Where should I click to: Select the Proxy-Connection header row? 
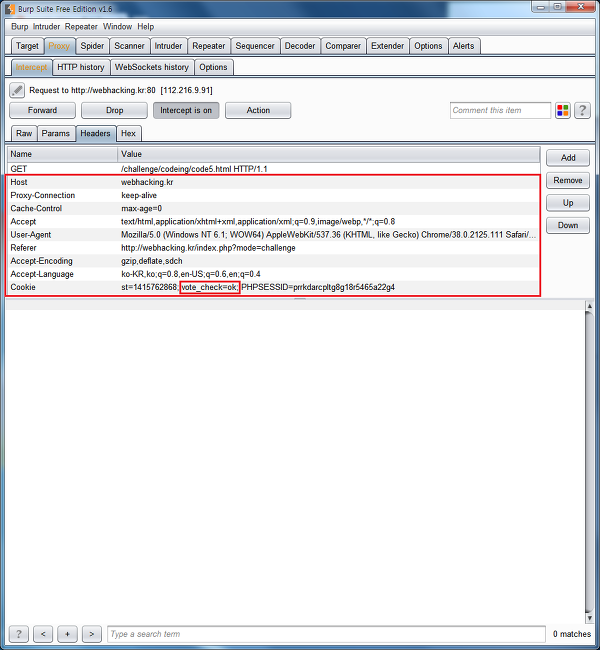click(x=274, y=195)
